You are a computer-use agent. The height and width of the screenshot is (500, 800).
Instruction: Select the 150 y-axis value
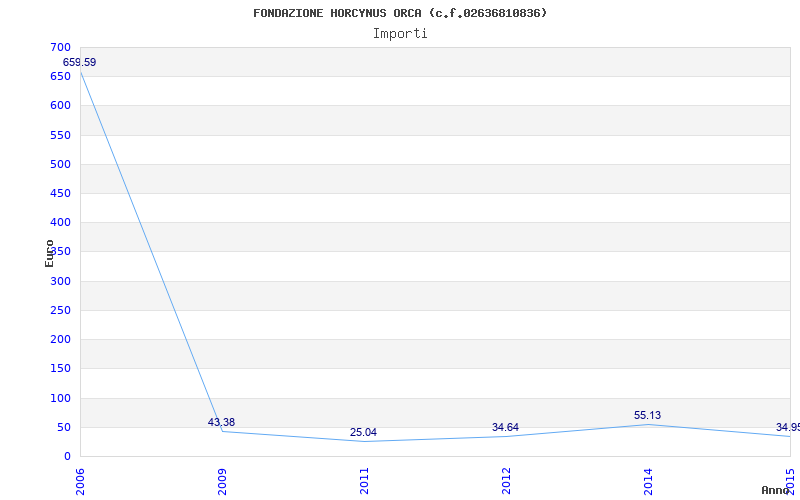(61, 368)
